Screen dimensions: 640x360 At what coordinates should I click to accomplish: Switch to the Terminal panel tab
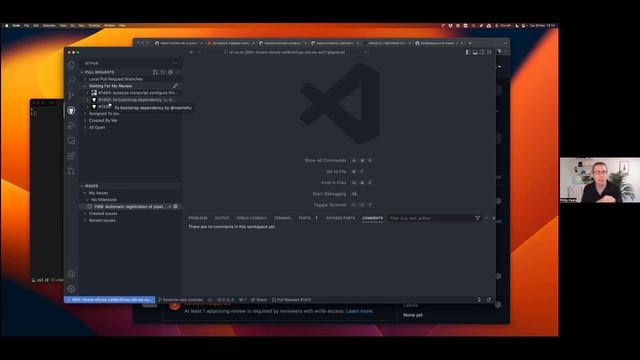[282, 218]
